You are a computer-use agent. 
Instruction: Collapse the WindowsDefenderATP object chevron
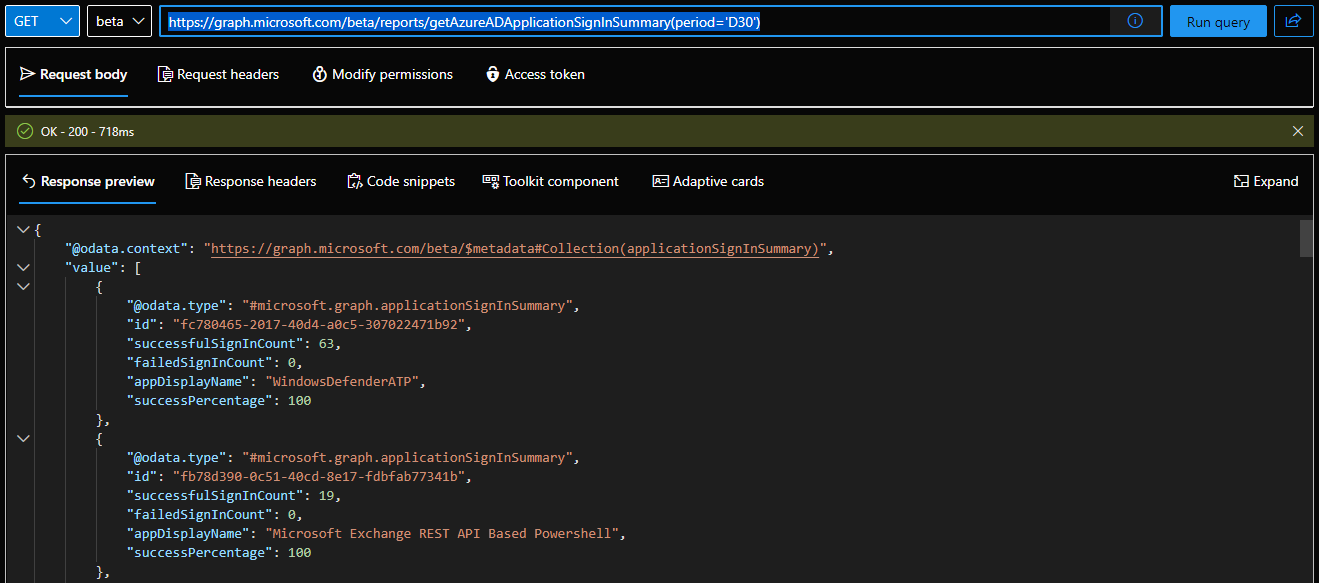[x=24, y=287]
